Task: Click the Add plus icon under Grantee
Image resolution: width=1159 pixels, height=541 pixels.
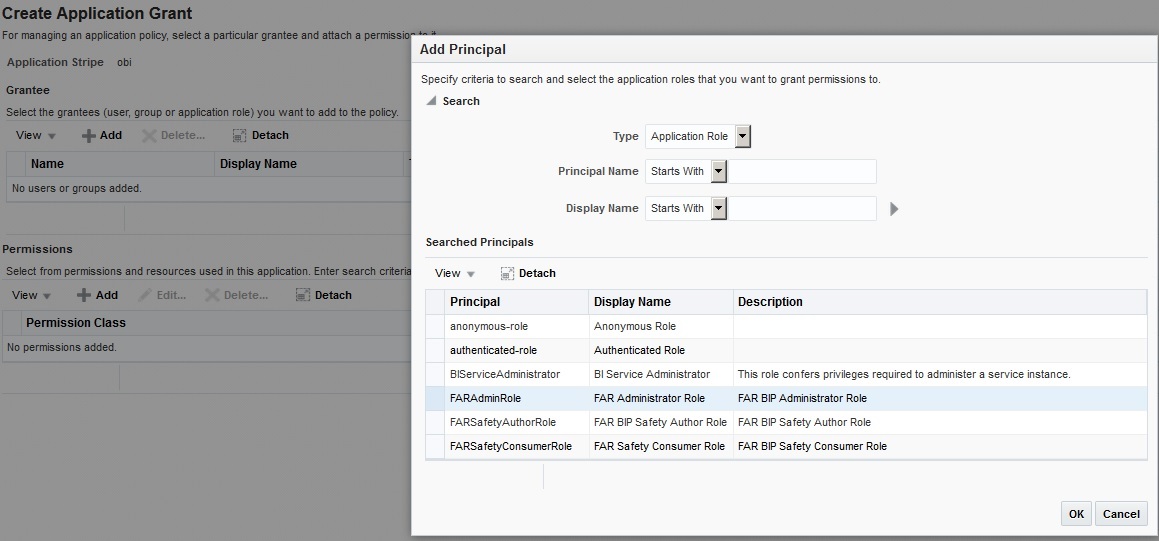Action: click(88, 135)
